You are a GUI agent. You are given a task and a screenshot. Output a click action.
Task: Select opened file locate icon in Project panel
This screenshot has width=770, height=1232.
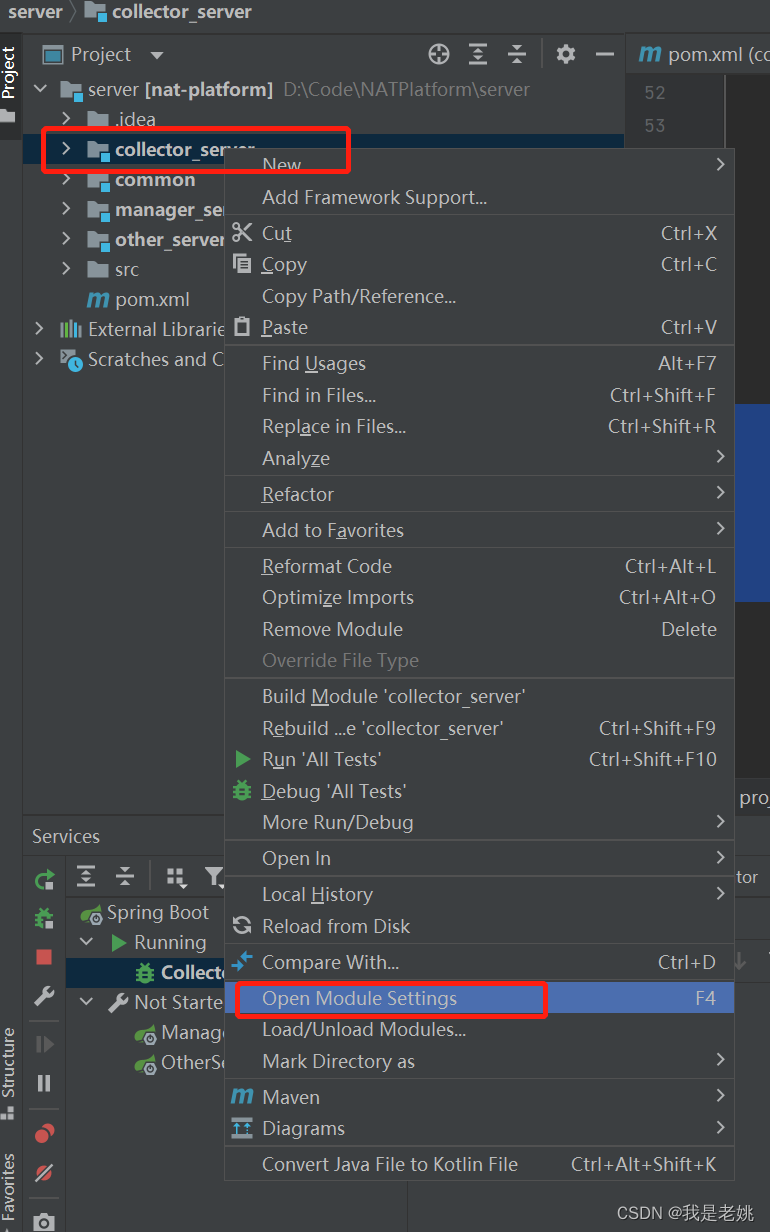(x=439, y=54)
